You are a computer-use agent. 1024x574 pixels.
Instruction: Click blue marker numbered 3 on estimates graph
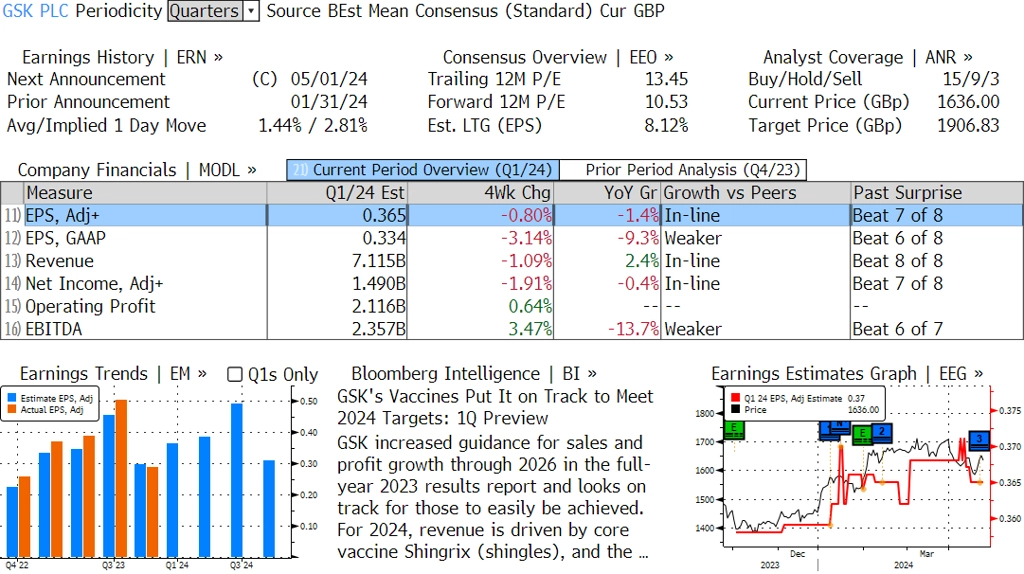pos(979,439)
